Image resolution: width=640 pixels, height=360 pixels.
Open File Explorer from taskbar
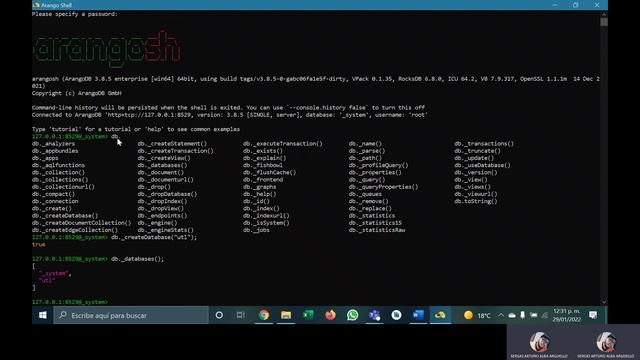pyautogui.click(x=286, y=315)
